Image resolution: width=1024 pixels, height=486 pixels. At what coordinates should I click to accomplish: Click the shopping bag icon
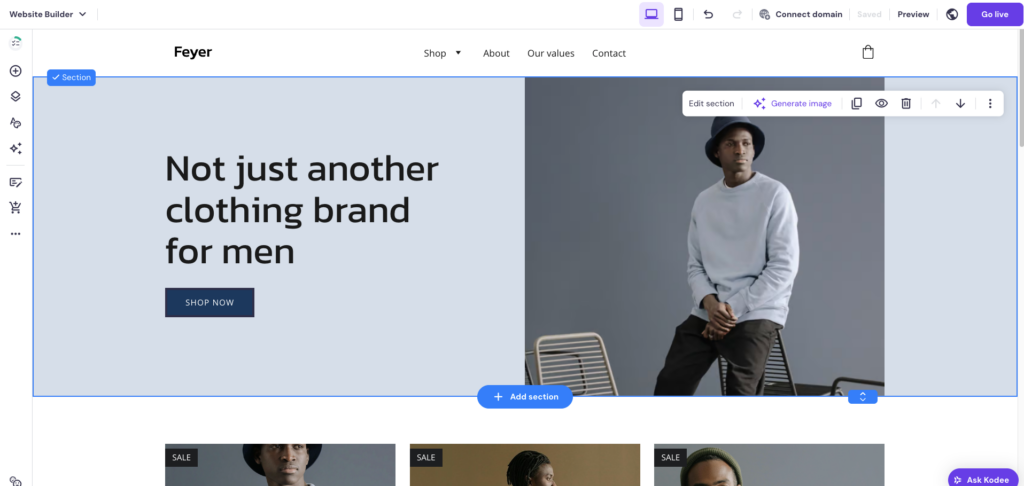click(x=868, y=52)
